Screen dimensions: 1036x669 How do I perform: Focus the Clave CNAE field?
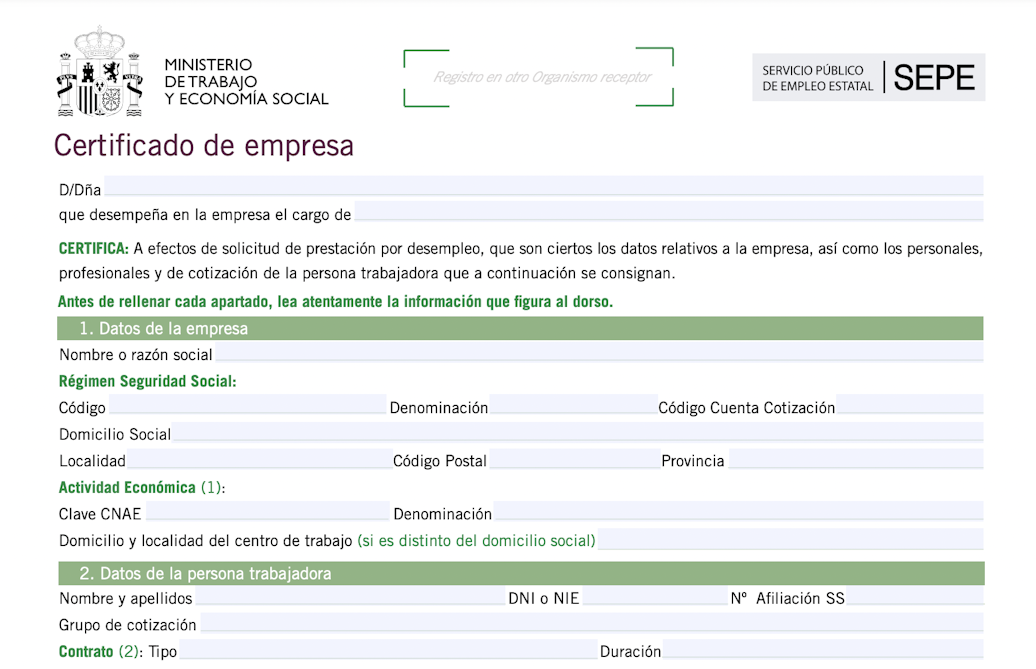(x=268, y=511)
